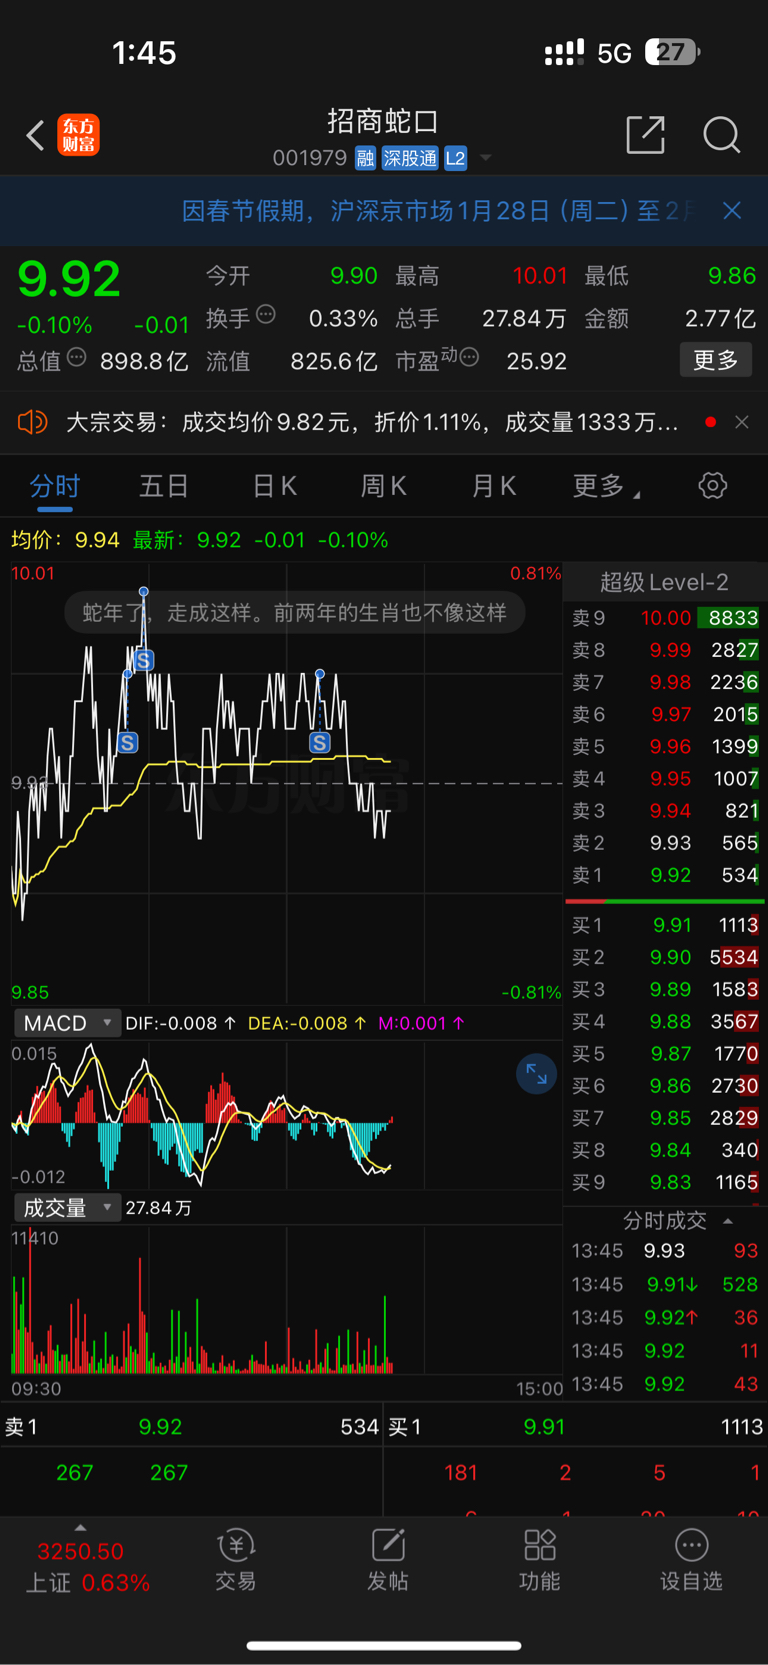
Task: Tap the 总值 info circle icon
Action: pyautogui.click(x=77, y=358)
